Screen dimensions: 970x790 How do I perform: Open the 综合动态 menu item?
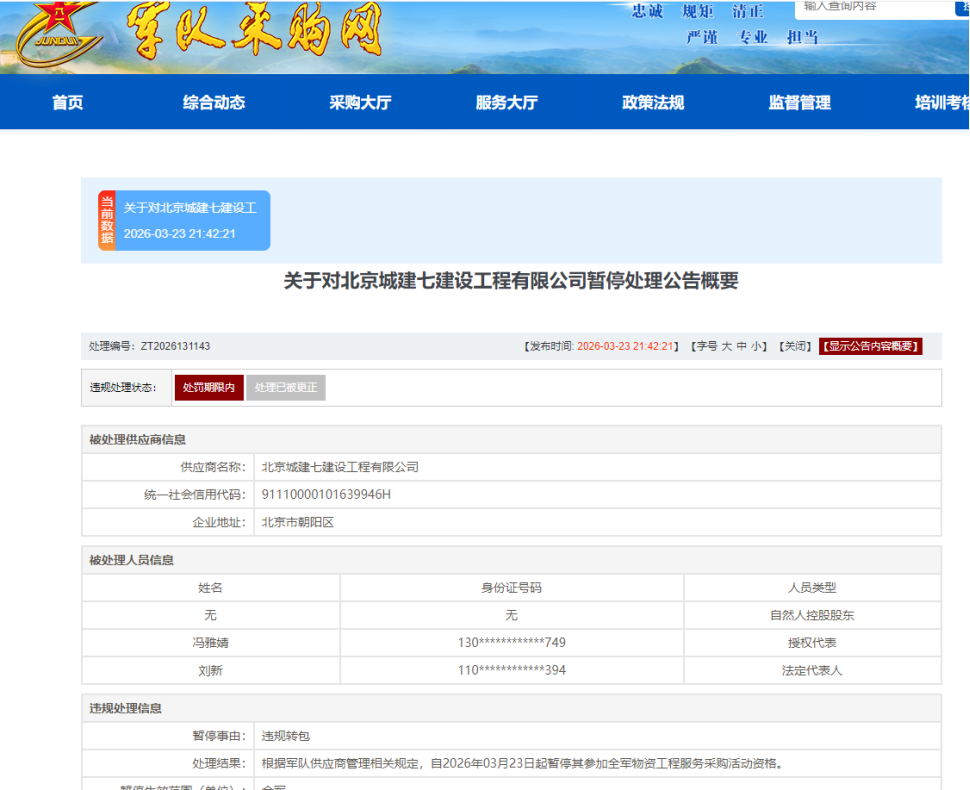214,102
